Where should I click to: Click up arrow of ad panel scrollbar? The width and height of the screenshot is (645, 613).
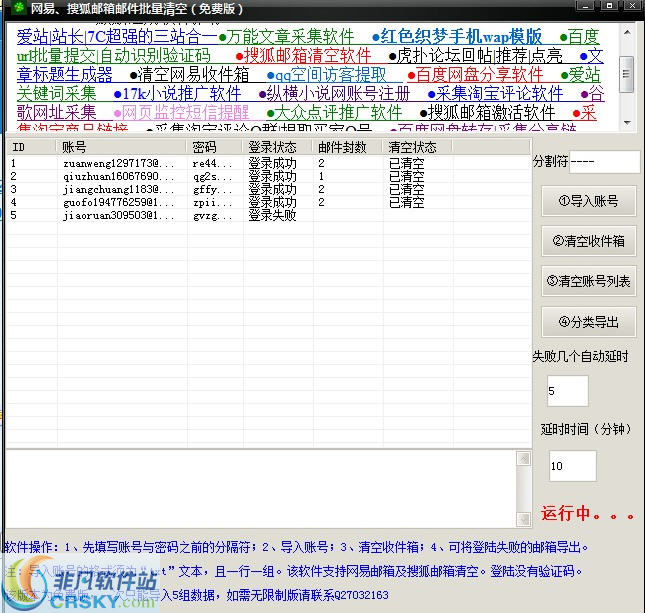627,32
